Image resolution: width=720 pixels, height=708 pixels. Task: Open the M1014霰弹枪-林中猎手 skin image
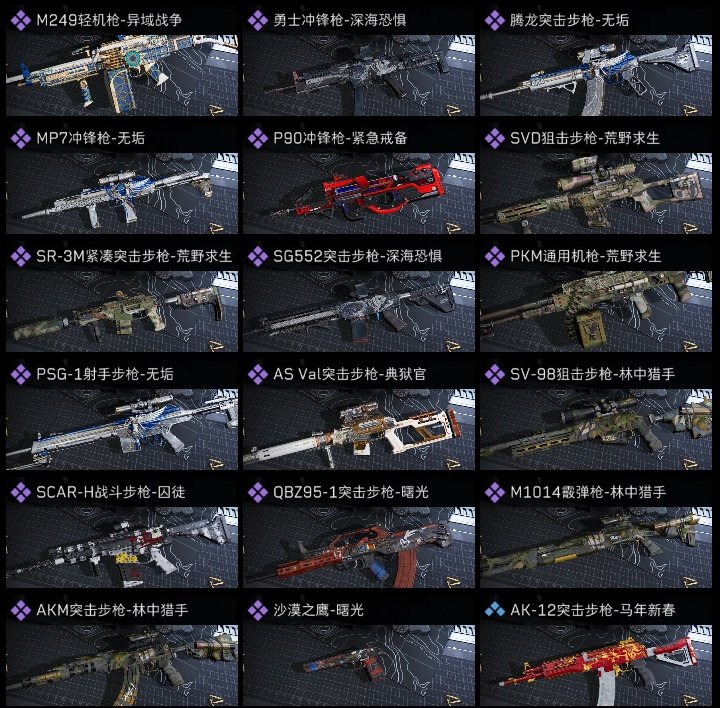[x=596, y=547]
